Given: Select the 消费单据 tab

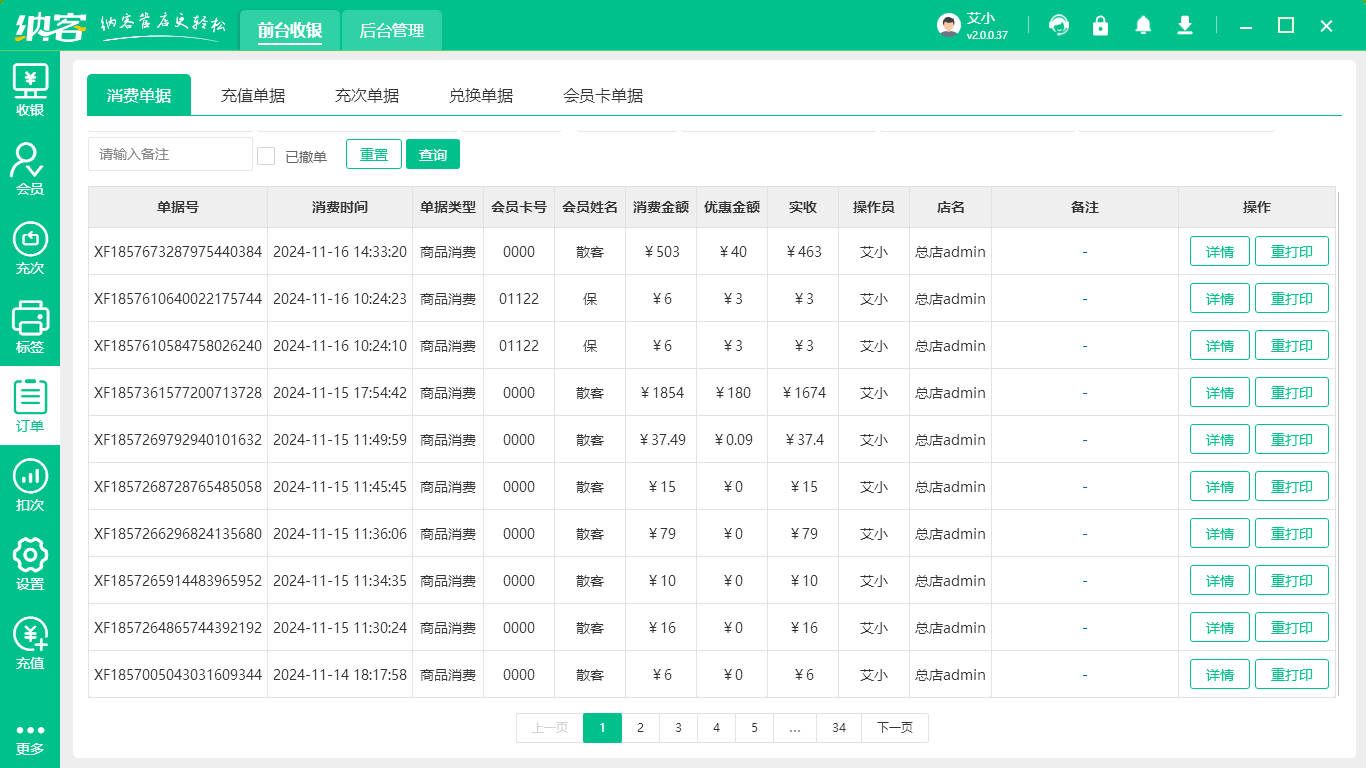Looking at the screenshot, I should 139,95.
